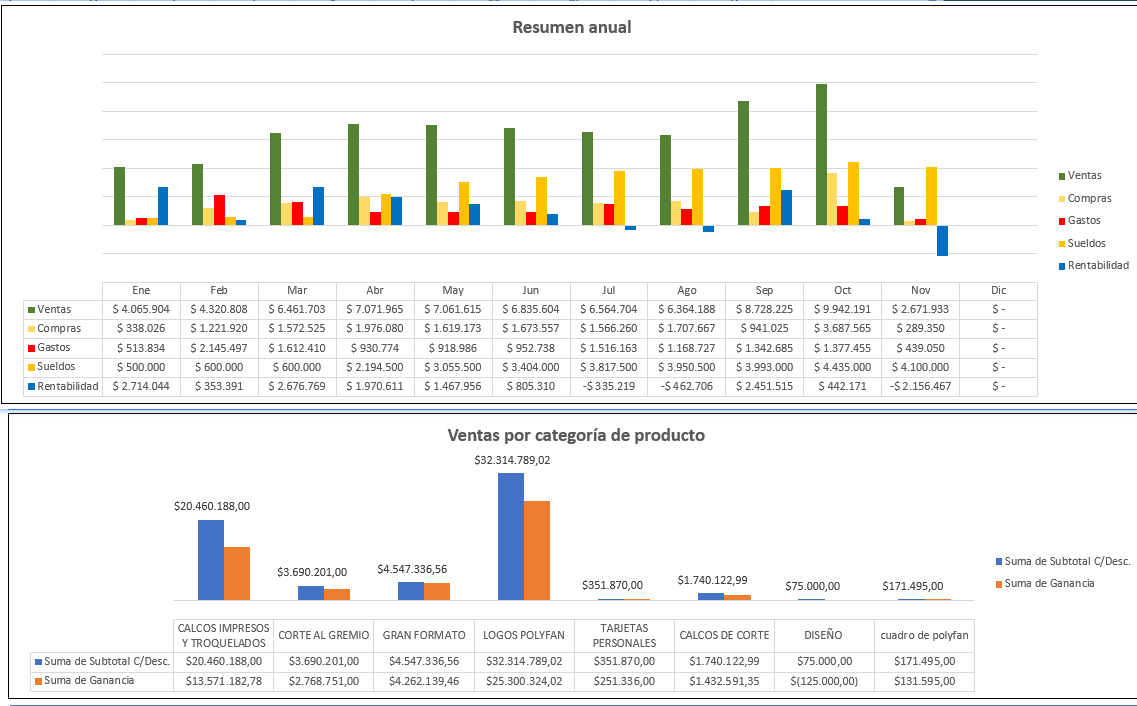Select the "Suma de Ganancia" legend entry in product chart
This screenshot has height=706, width=1137.
tap(1045, 584)
